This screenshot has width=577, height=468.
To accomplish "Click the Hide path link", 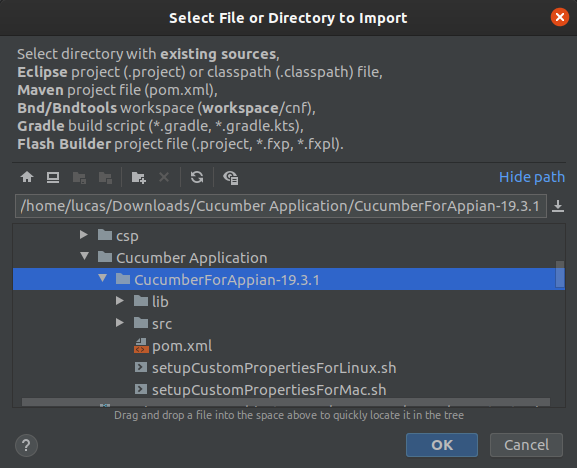I will [x=532, y=177].
